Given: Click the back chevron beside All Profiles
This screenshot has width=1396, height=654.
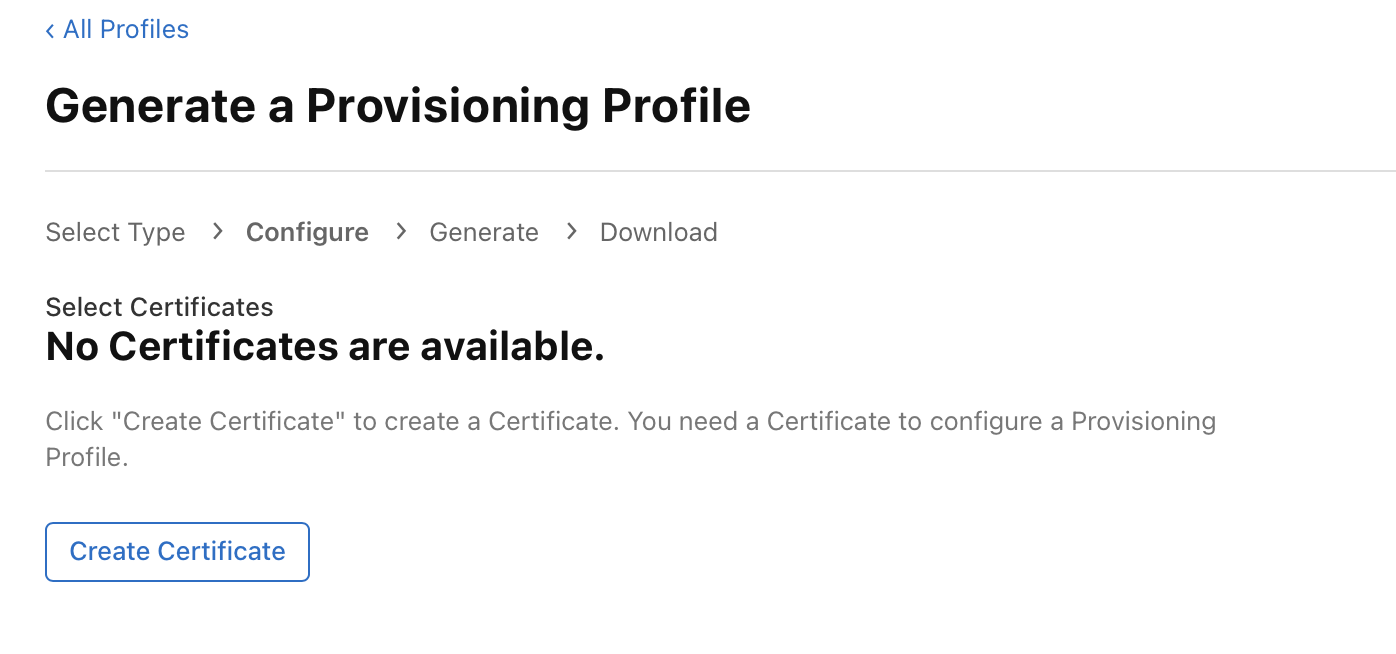Looking at the screenshot, I should pos(50,31).
